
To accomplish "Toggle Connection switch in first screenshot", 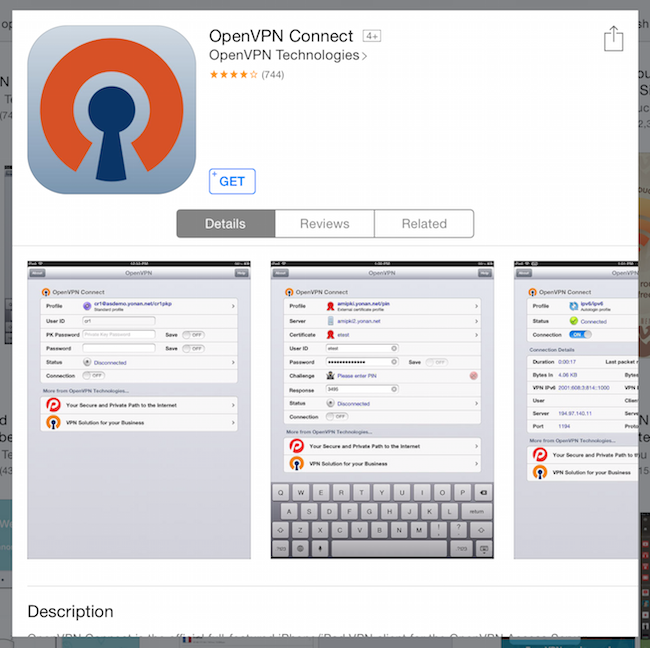I will click(x=98, y=375).
